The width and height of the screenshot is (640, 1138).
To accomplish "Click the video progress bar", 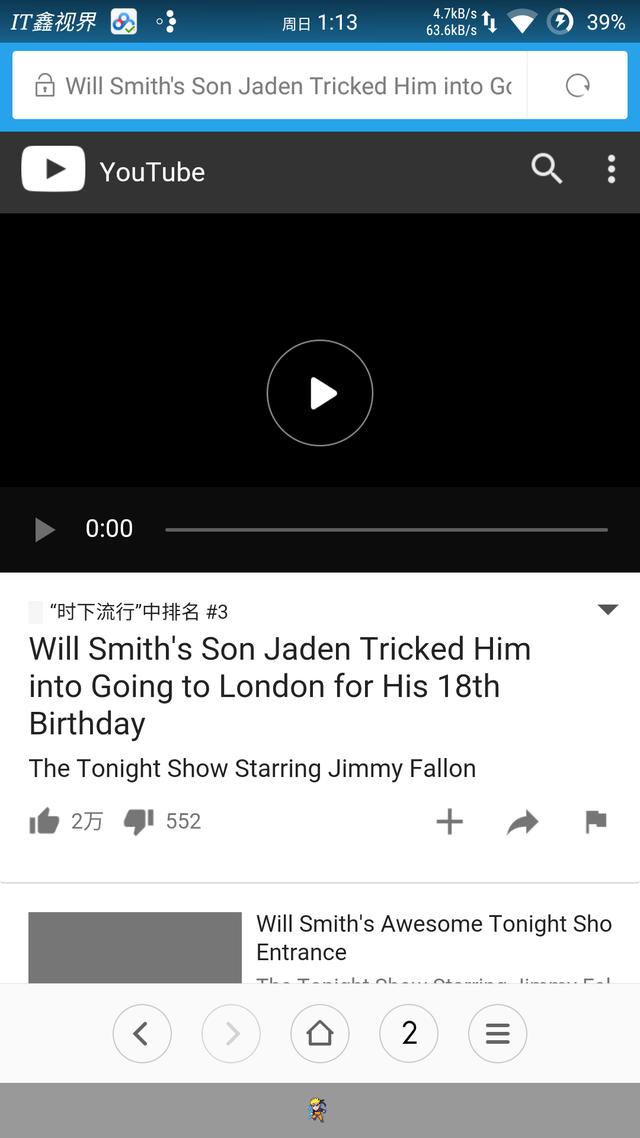I will (x=386, y=530).
